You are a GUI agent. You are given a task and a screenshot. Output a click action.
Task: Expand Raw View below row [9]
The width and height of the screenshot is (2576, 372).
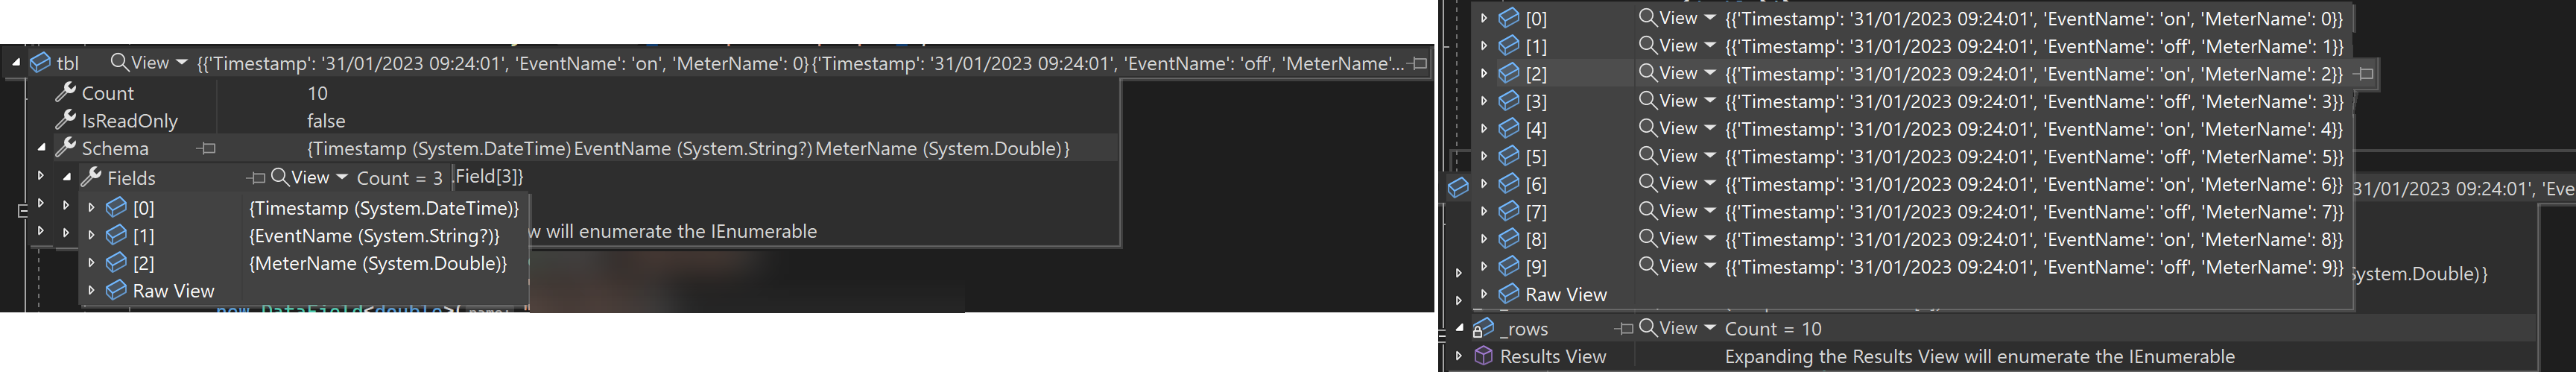[1484, 293]
